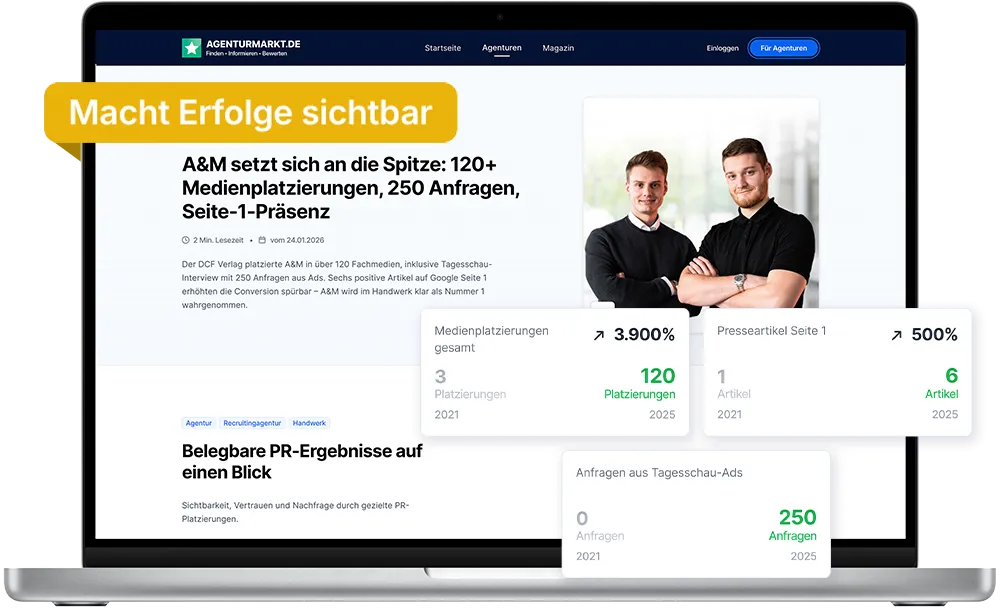The height and width of the screenshot is (608, 1000).
Task: Select the Handwerk category tag
Action: 309,423
